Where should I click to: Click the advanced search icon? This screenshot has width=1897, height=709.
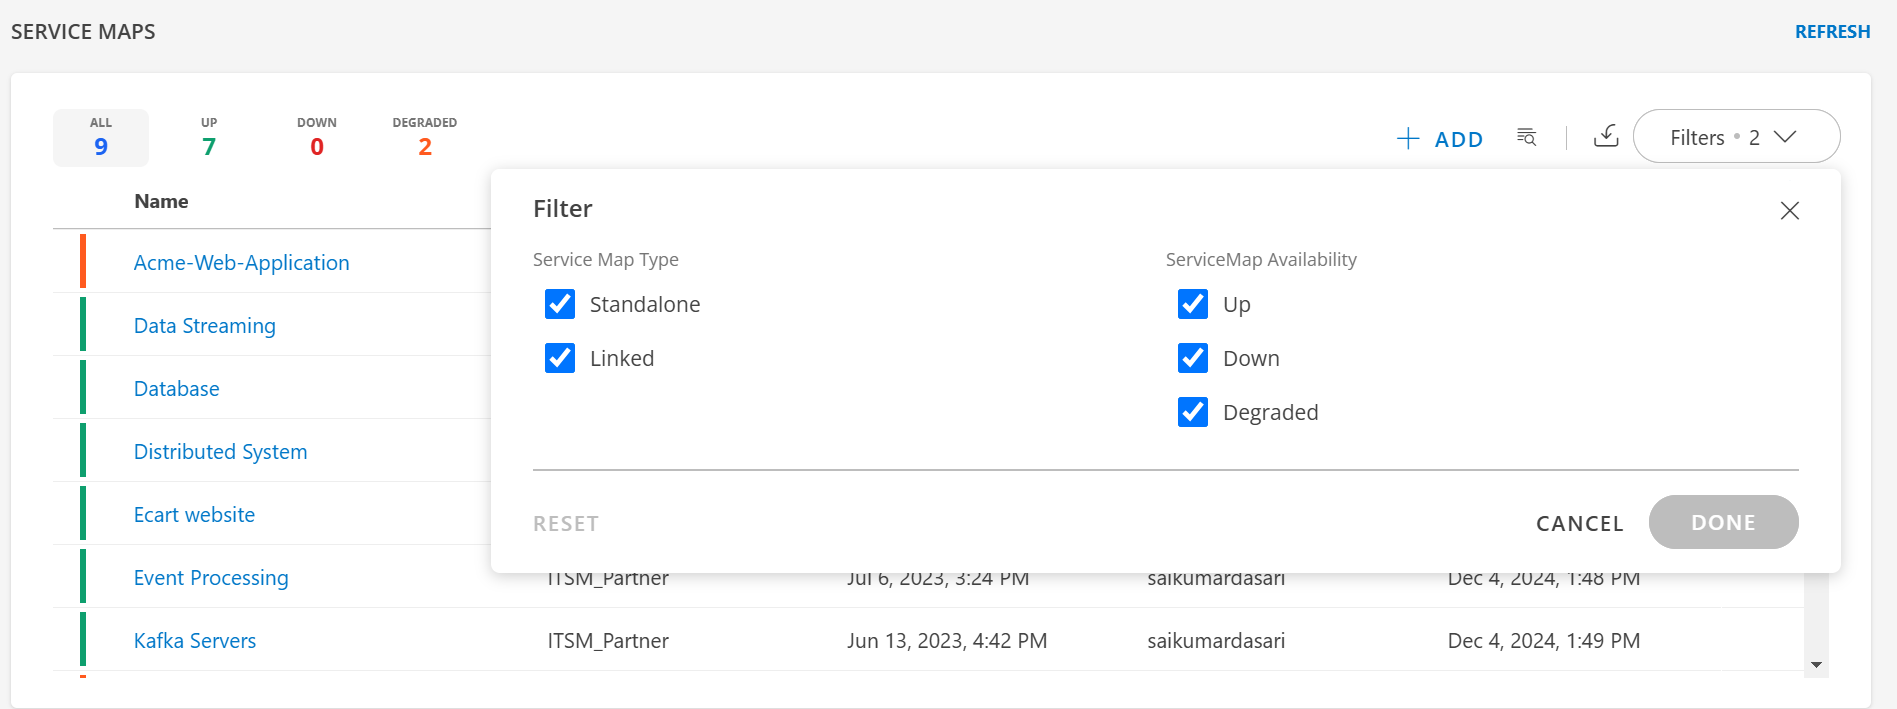(1526, 137)
